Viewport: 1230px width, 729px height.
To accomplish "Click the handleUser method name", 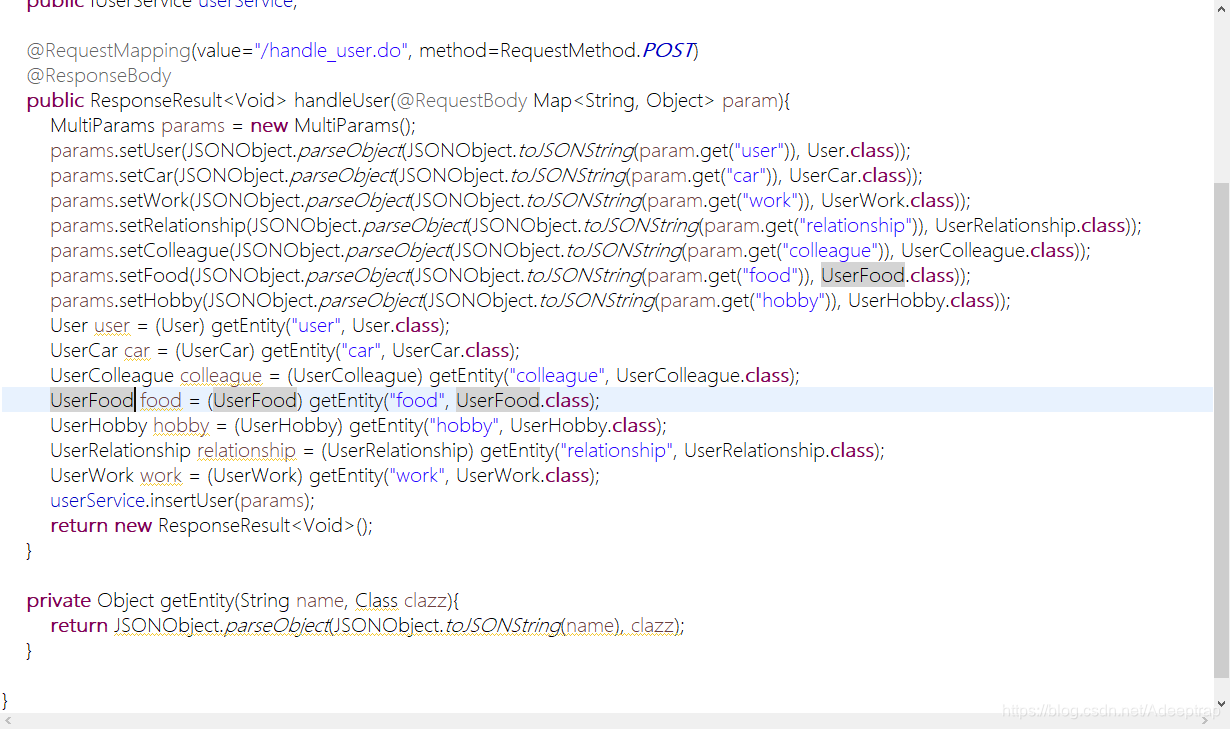I will click(343, 100).
